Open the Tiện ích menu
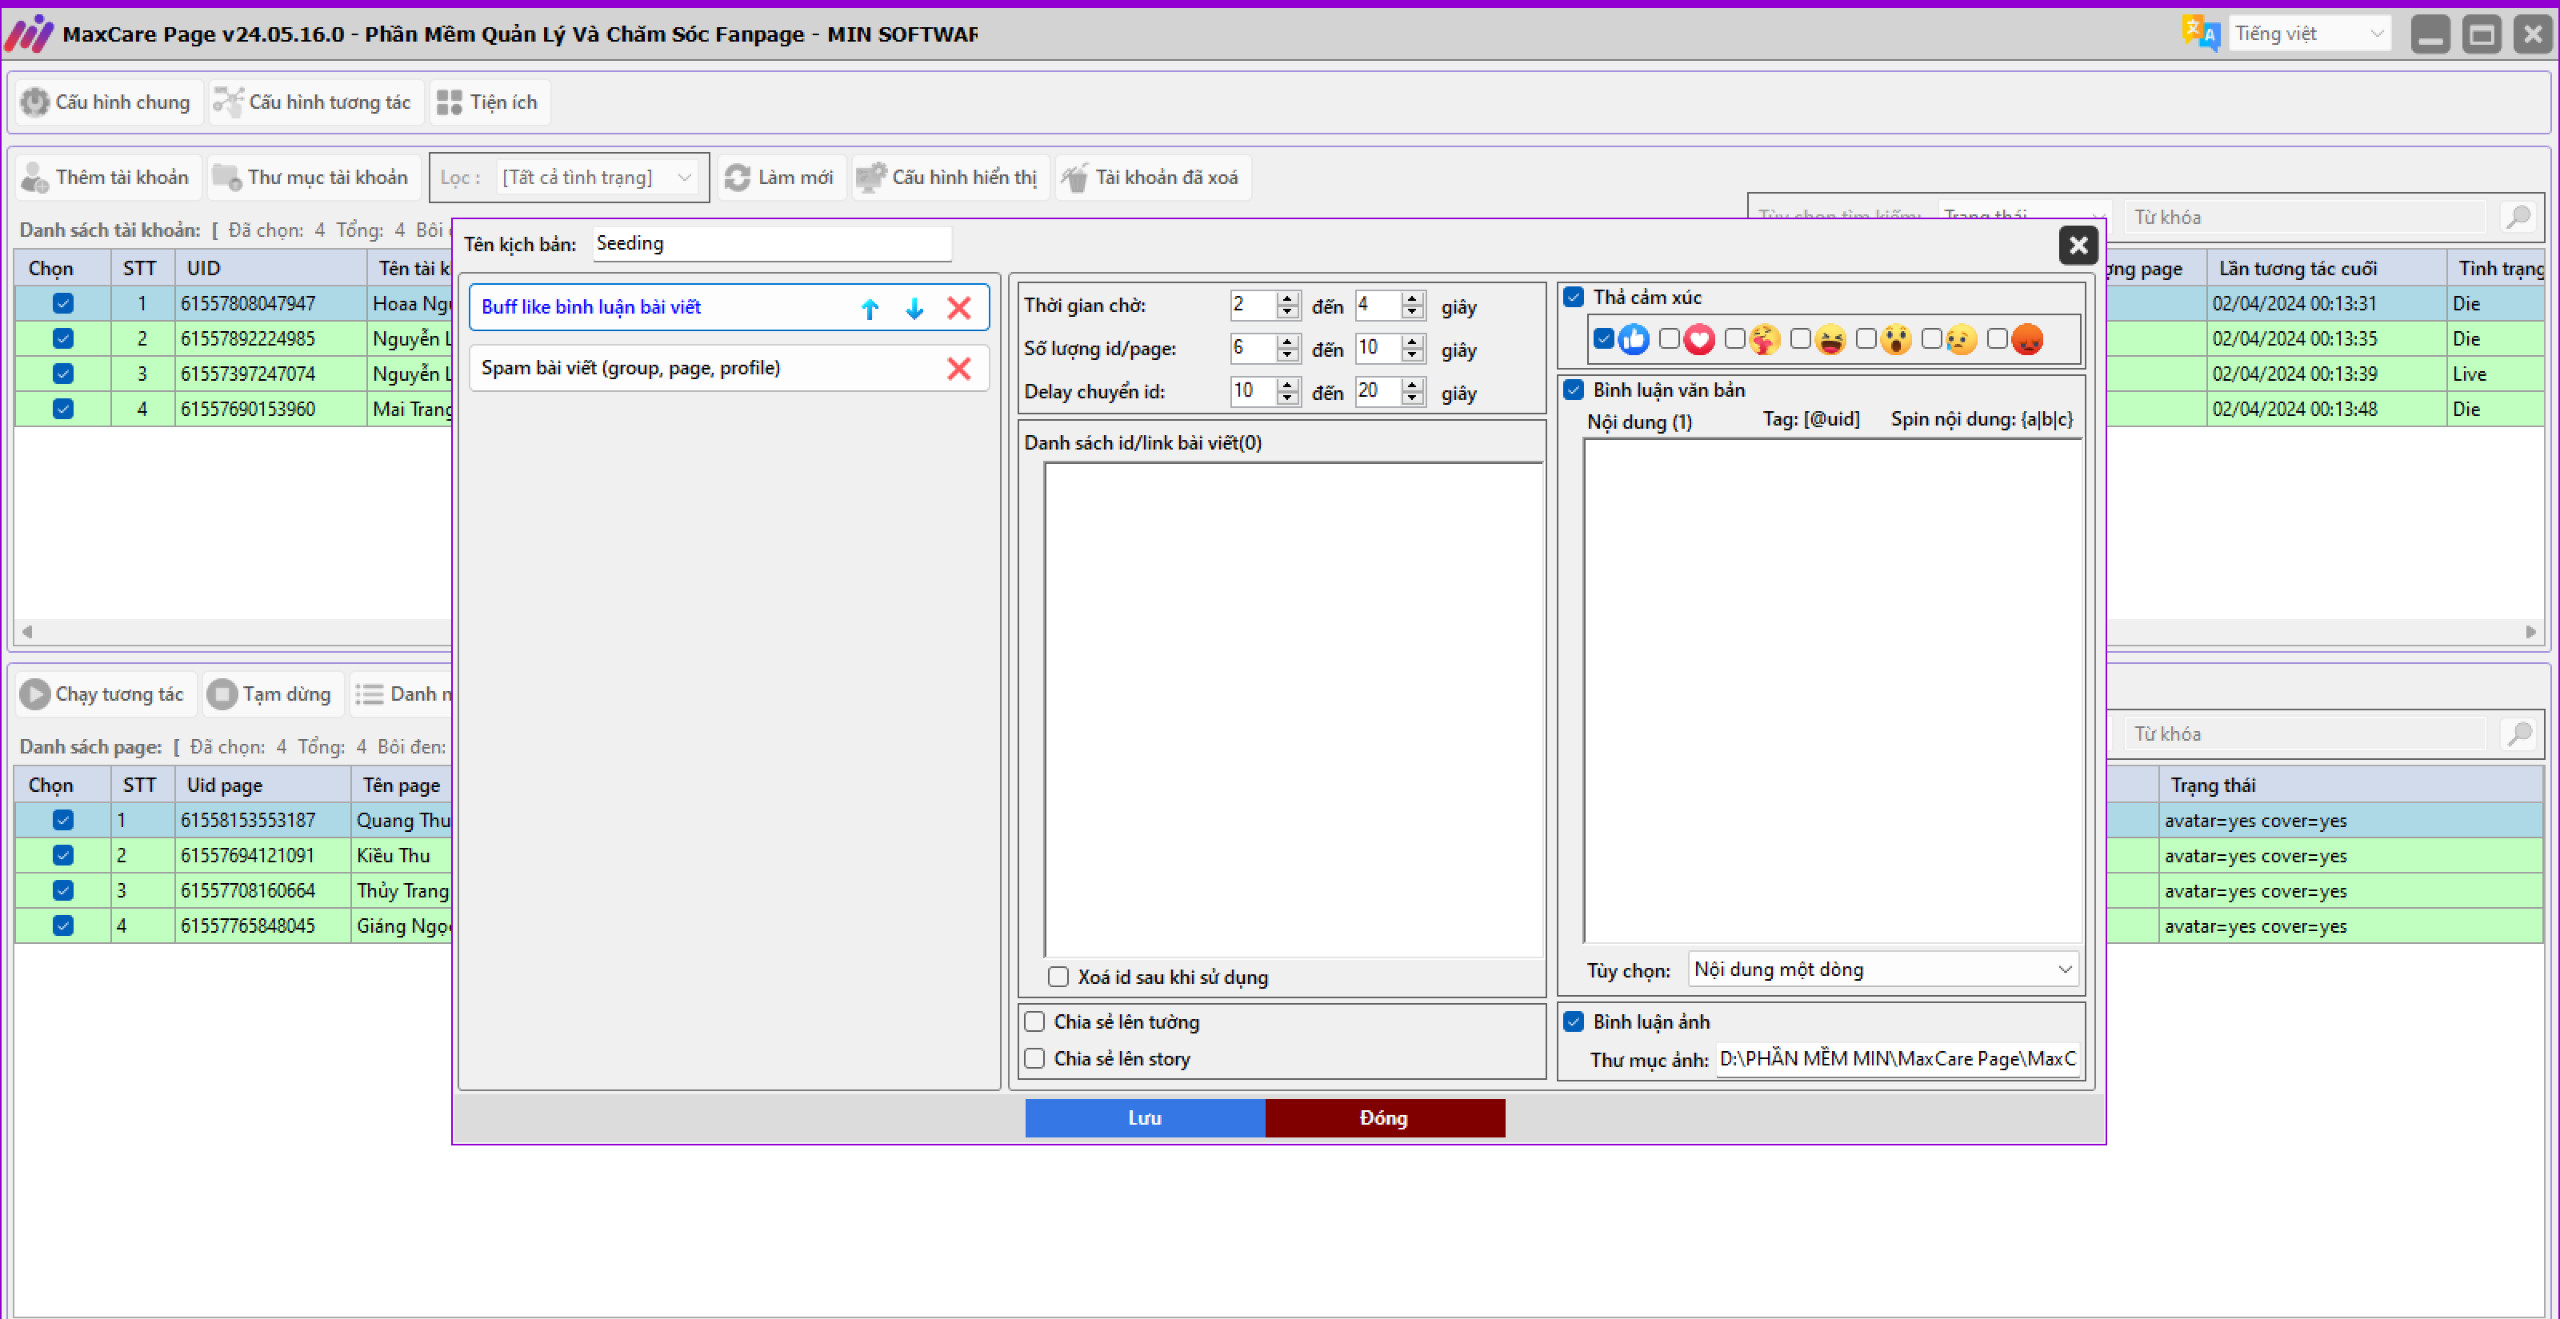Viewport: 2560px width, 1319px height. (489, 102)
